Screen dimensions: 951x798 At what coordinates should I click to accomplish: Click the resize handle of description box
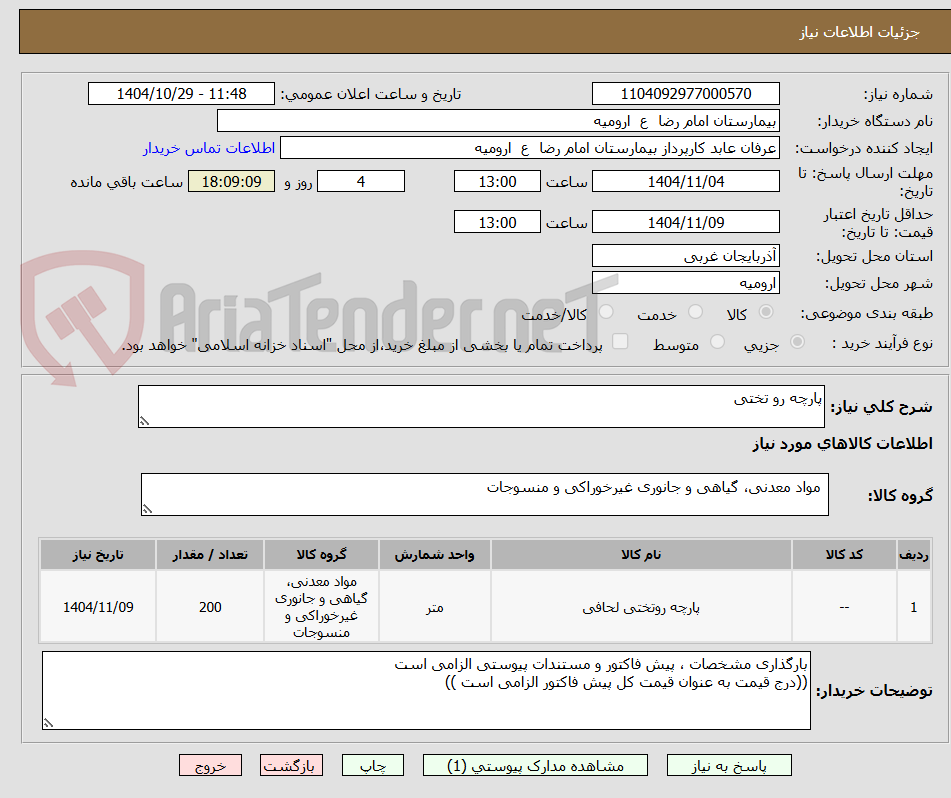144,421
